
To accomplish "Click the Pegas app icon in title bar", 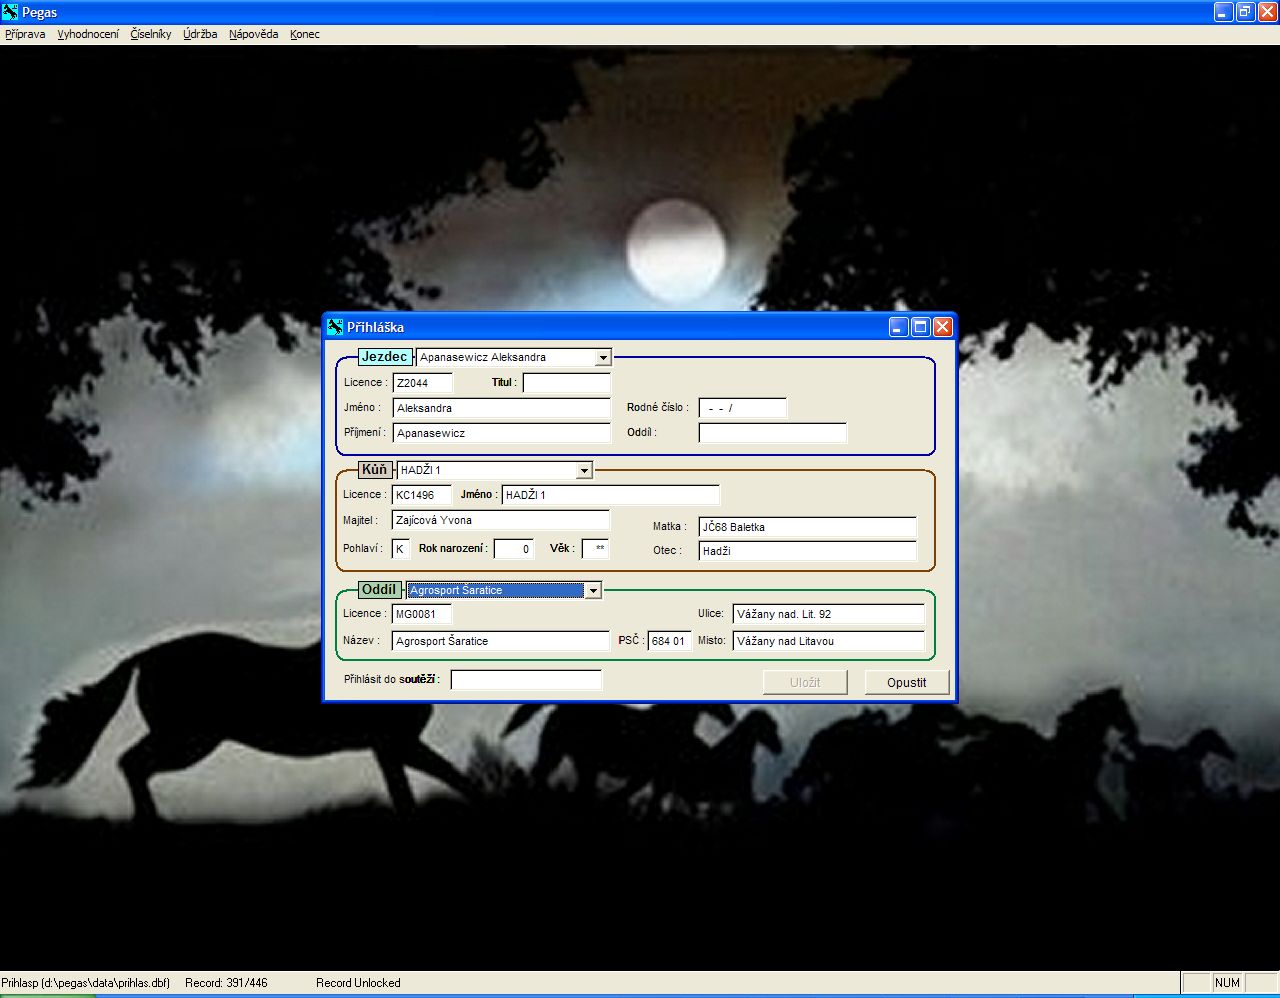I will [x=10, y=12].
